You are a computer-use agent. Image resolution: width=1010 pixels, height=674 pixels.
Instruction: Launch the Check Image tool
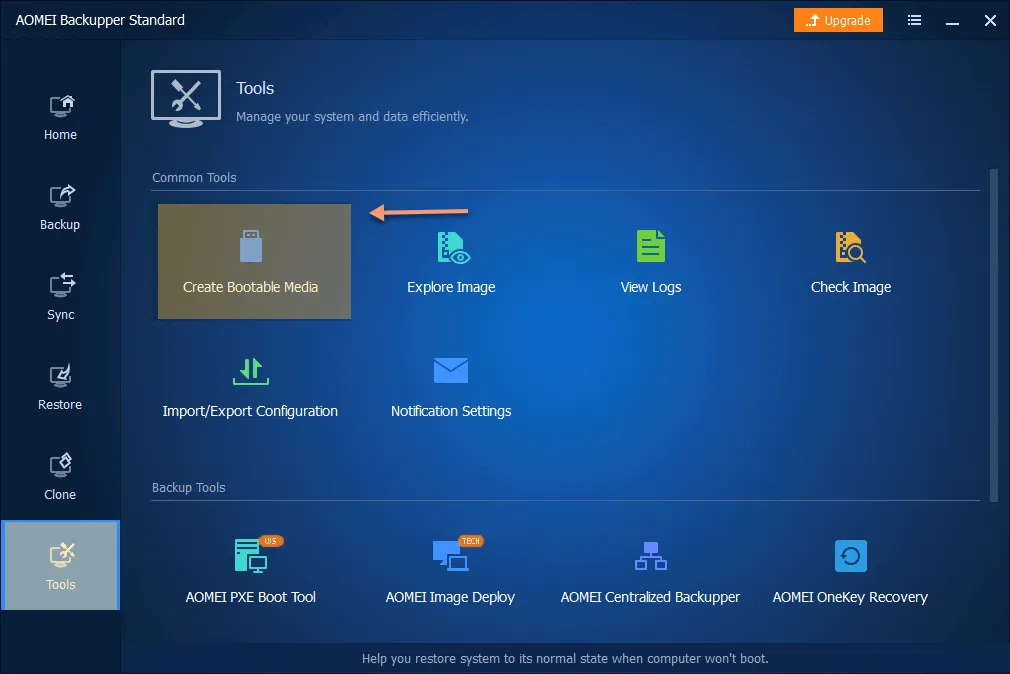click(x=851, y=261)
